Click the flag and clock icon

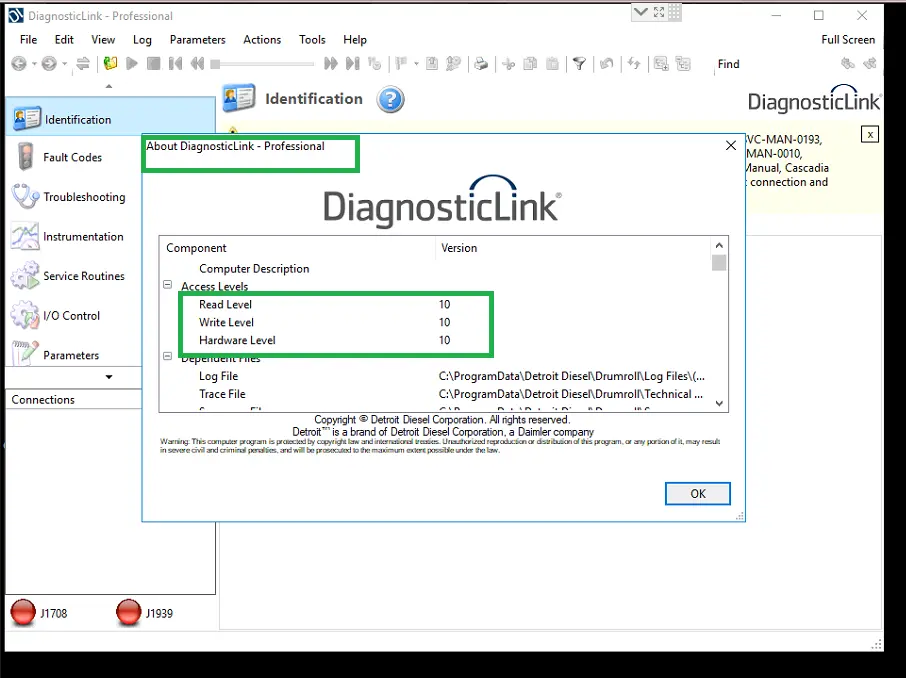click(375, 64)
